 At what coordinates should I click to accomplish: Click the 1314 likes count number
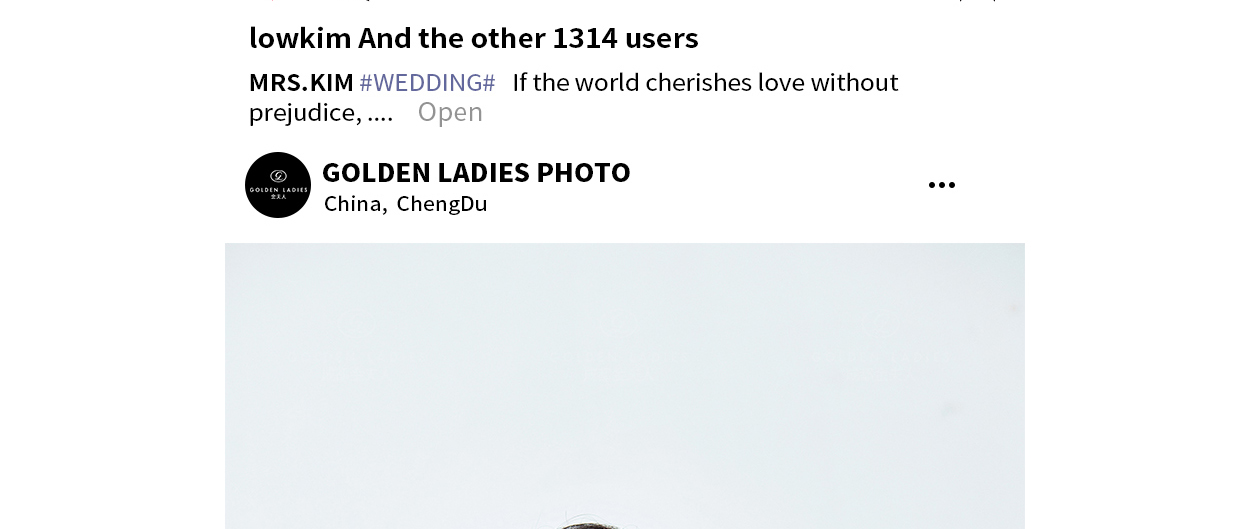tap(585, 38)
